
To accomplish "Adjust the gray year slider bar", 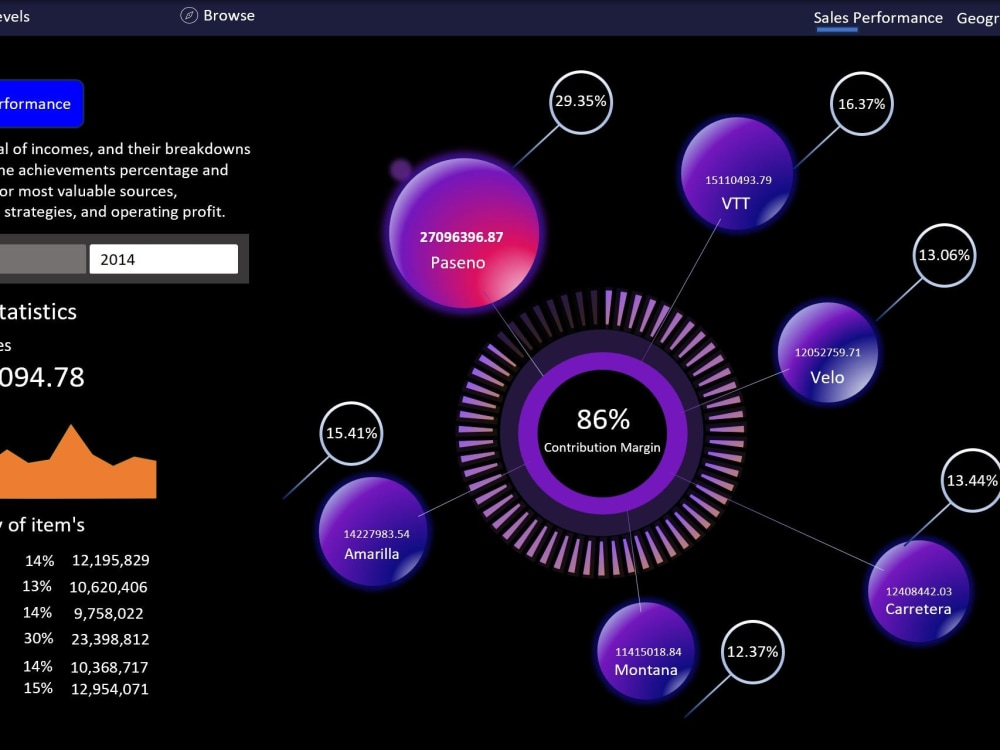I will tap(45, 258).
